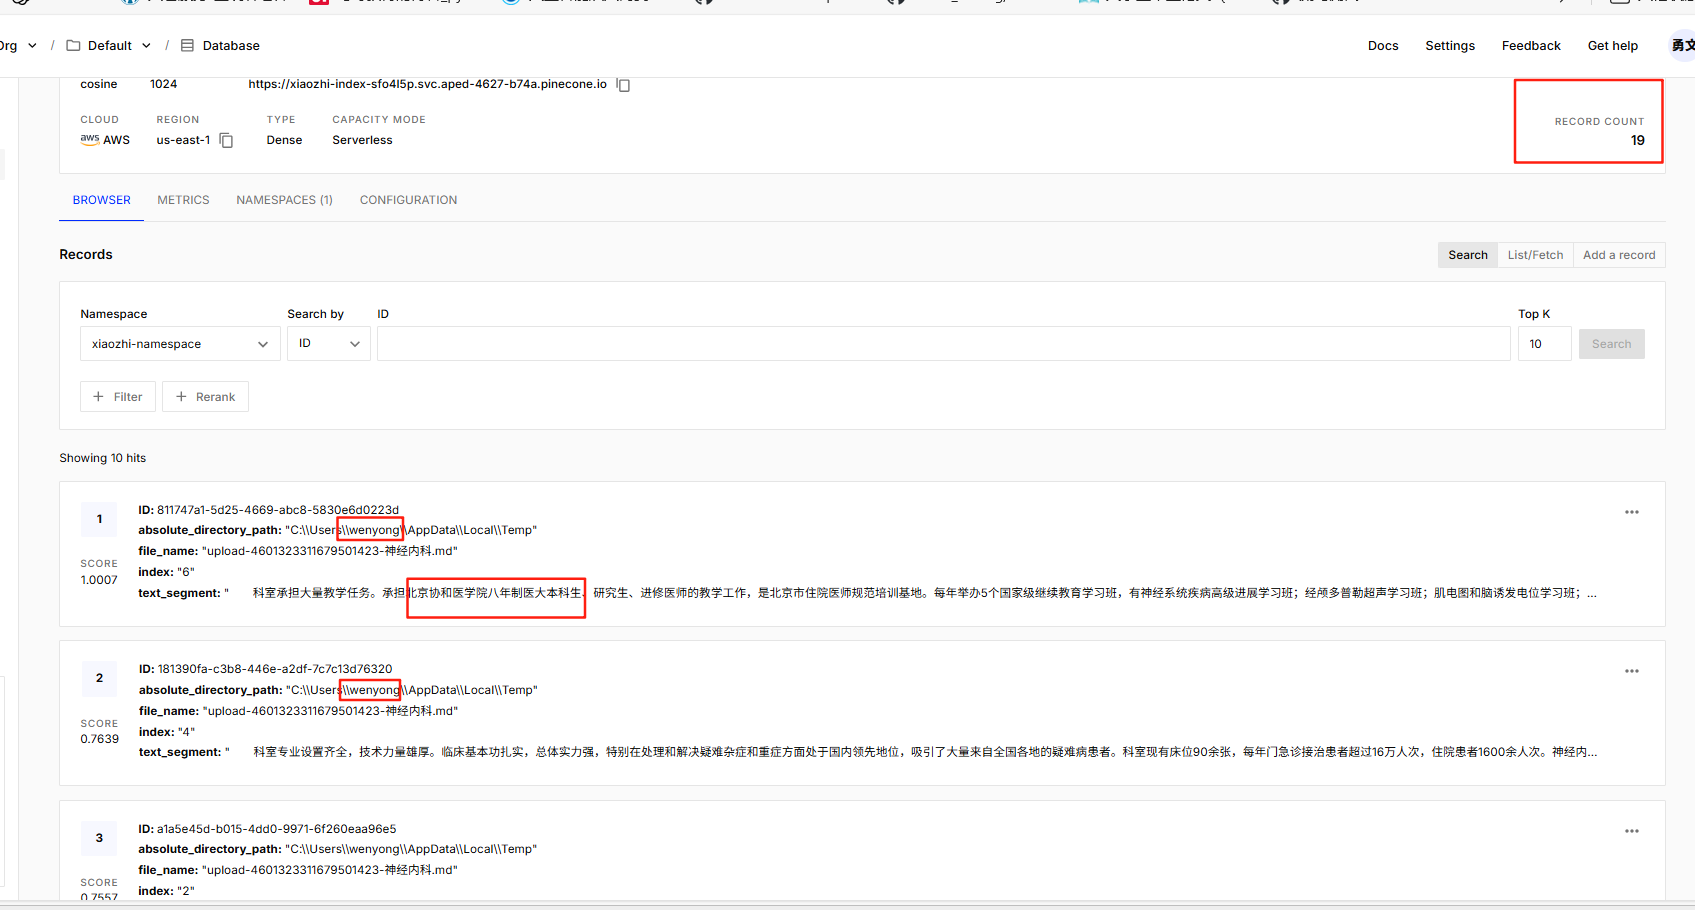Switch to the METRICS tab

click(183, 200)
